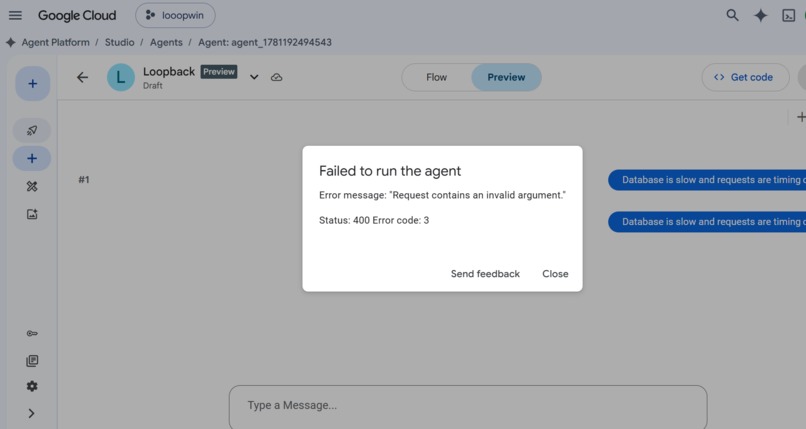Click the Status: 400 Error code: 3 text
This screenshot has width=806, height=429.
pyautogui.click(x=374, y=220)
